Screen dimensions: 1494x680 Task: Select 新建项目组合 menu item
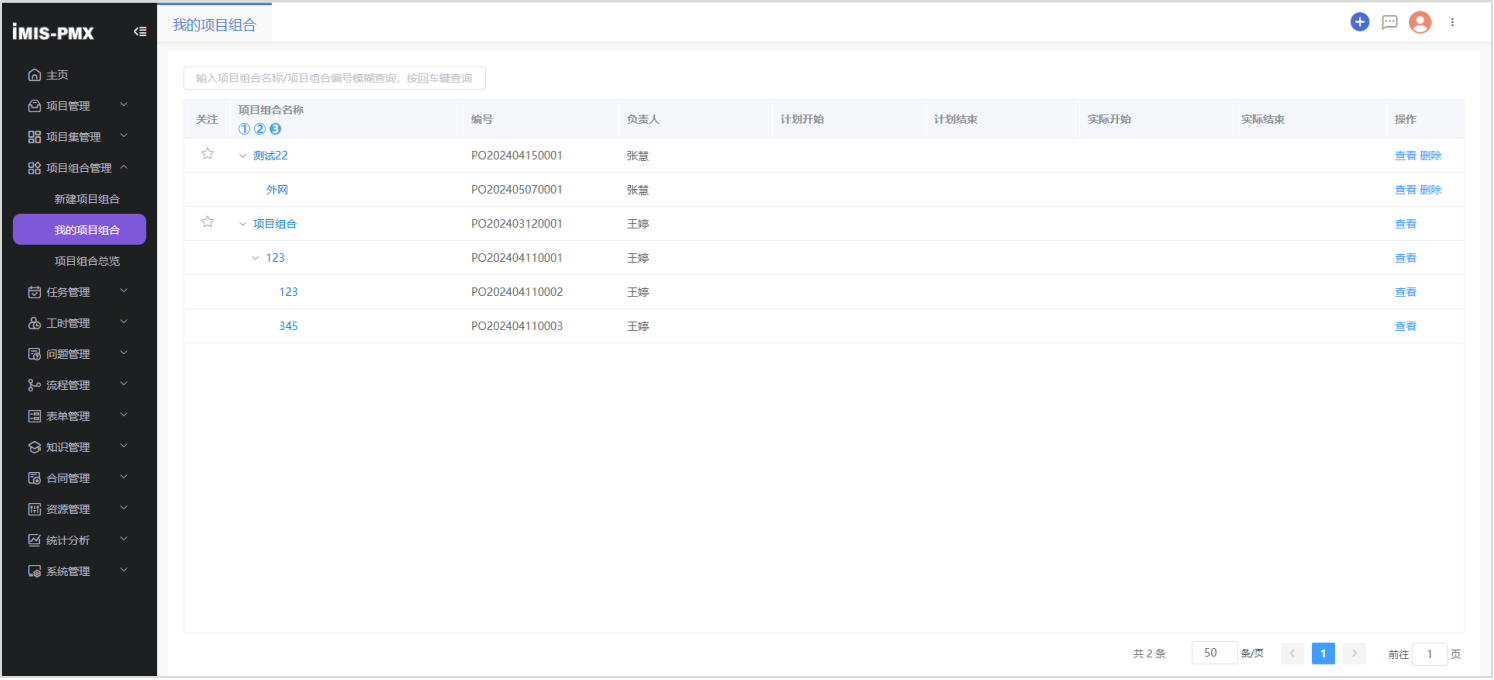(x=87, y=199)
